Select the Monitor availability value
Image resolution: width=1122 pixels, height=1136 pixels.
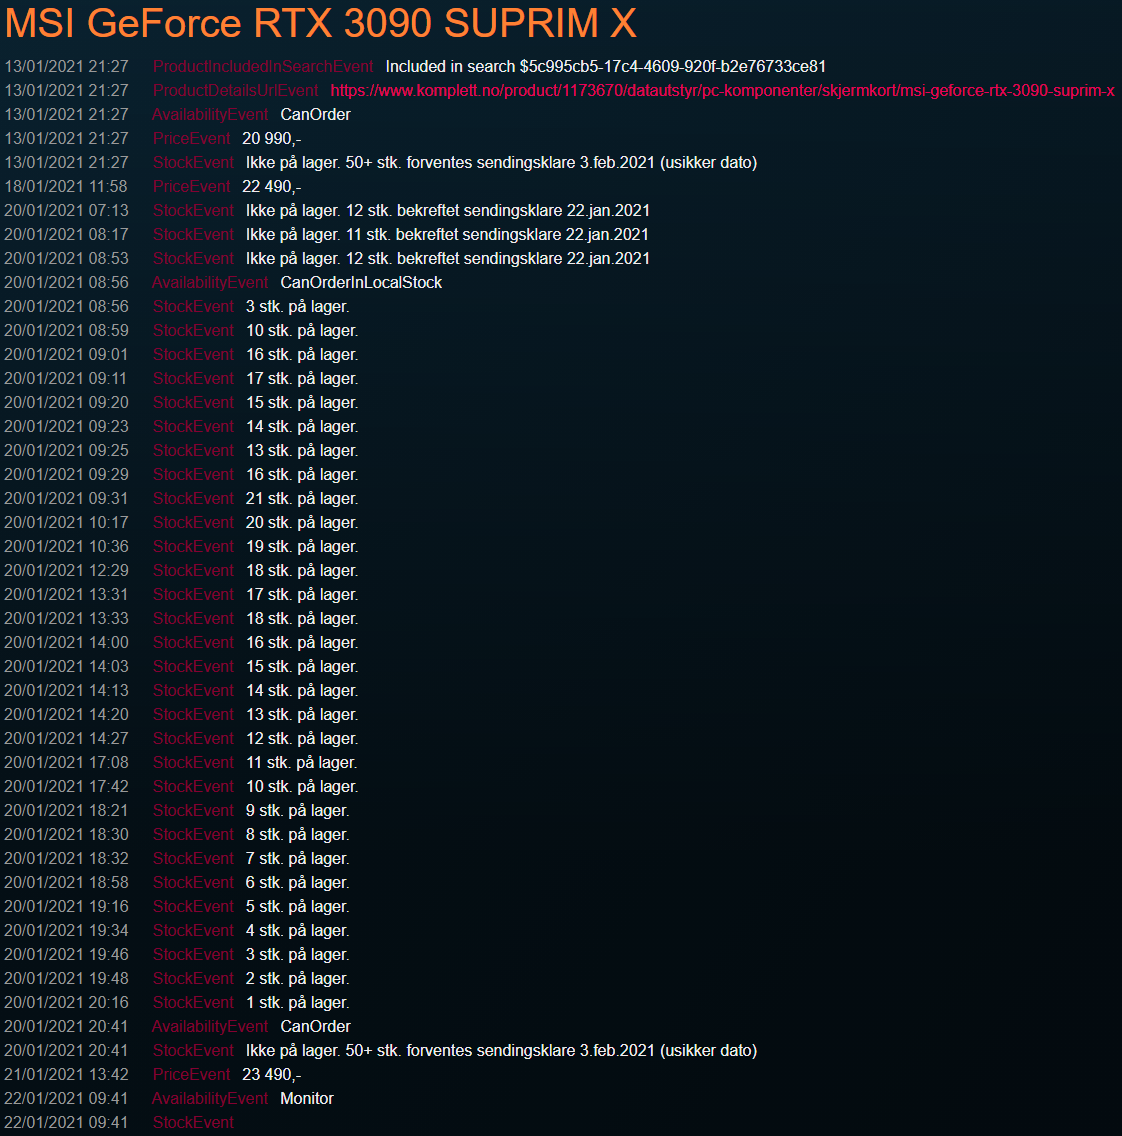(307, 1098)
